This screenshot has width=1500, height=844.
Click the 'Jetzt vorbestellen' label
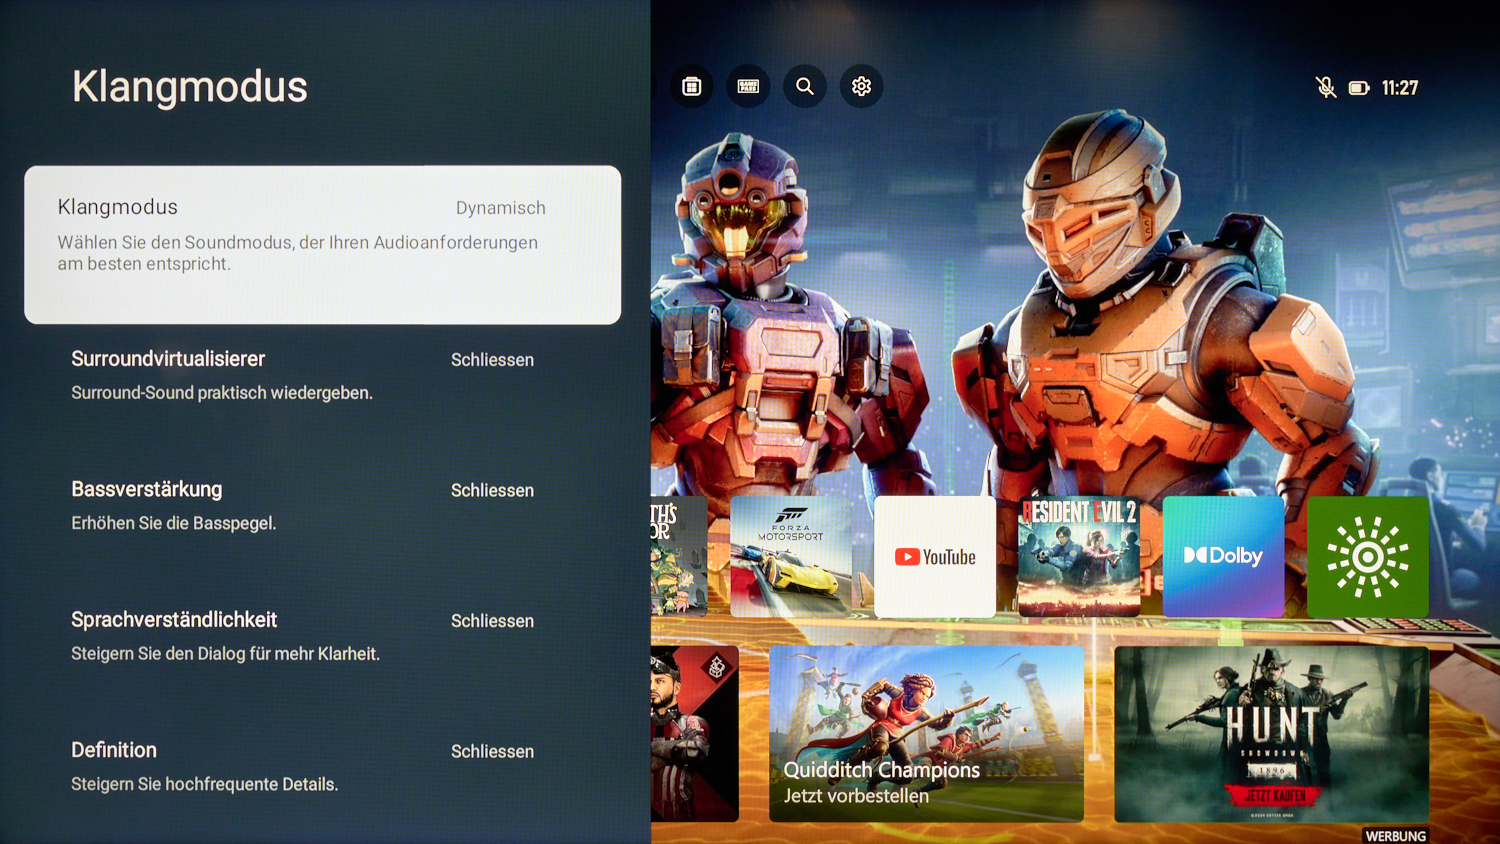[x=856, y=796]
